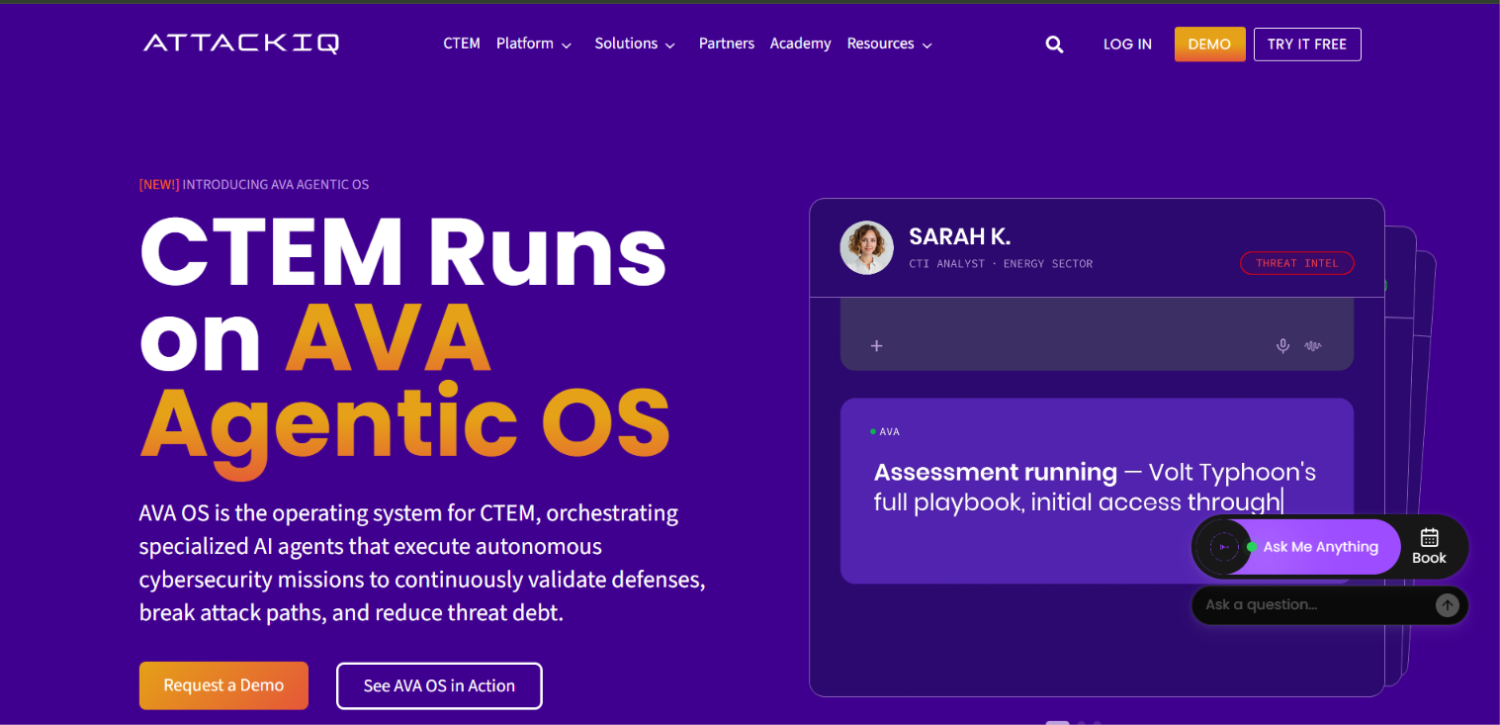Click the "Assessment running" message text
This screenshot has height=725, width=1500.
(995, 472)
